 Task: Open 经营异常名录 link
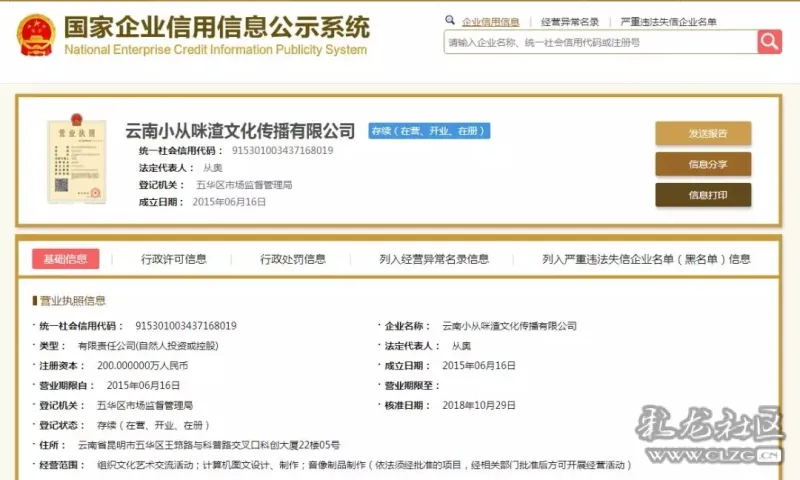tap(570, 22)
